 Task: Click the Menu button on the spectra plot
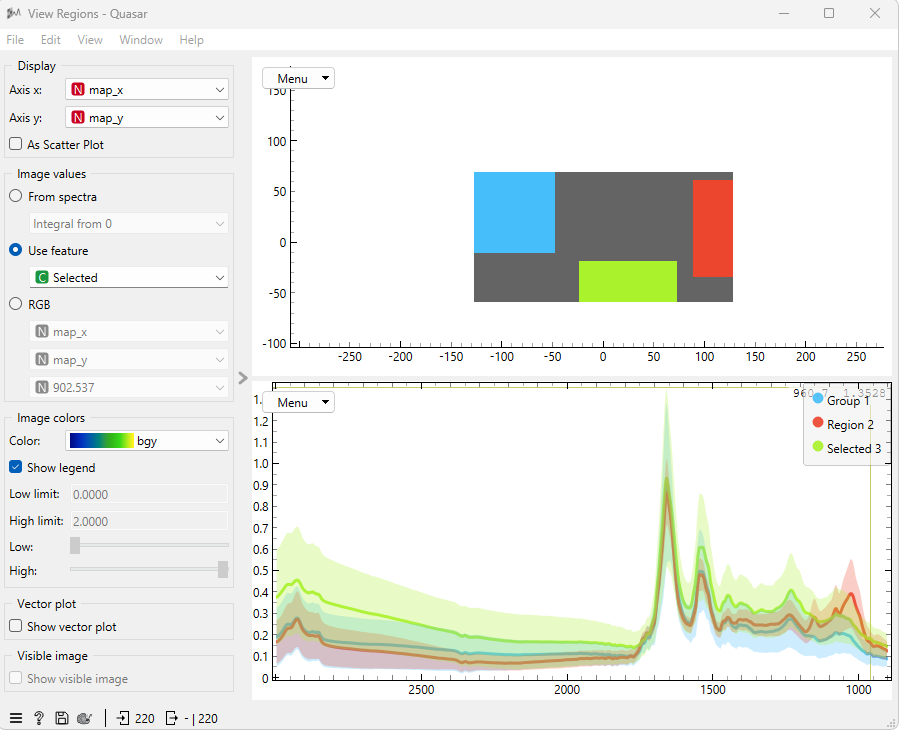pos(298,402)
